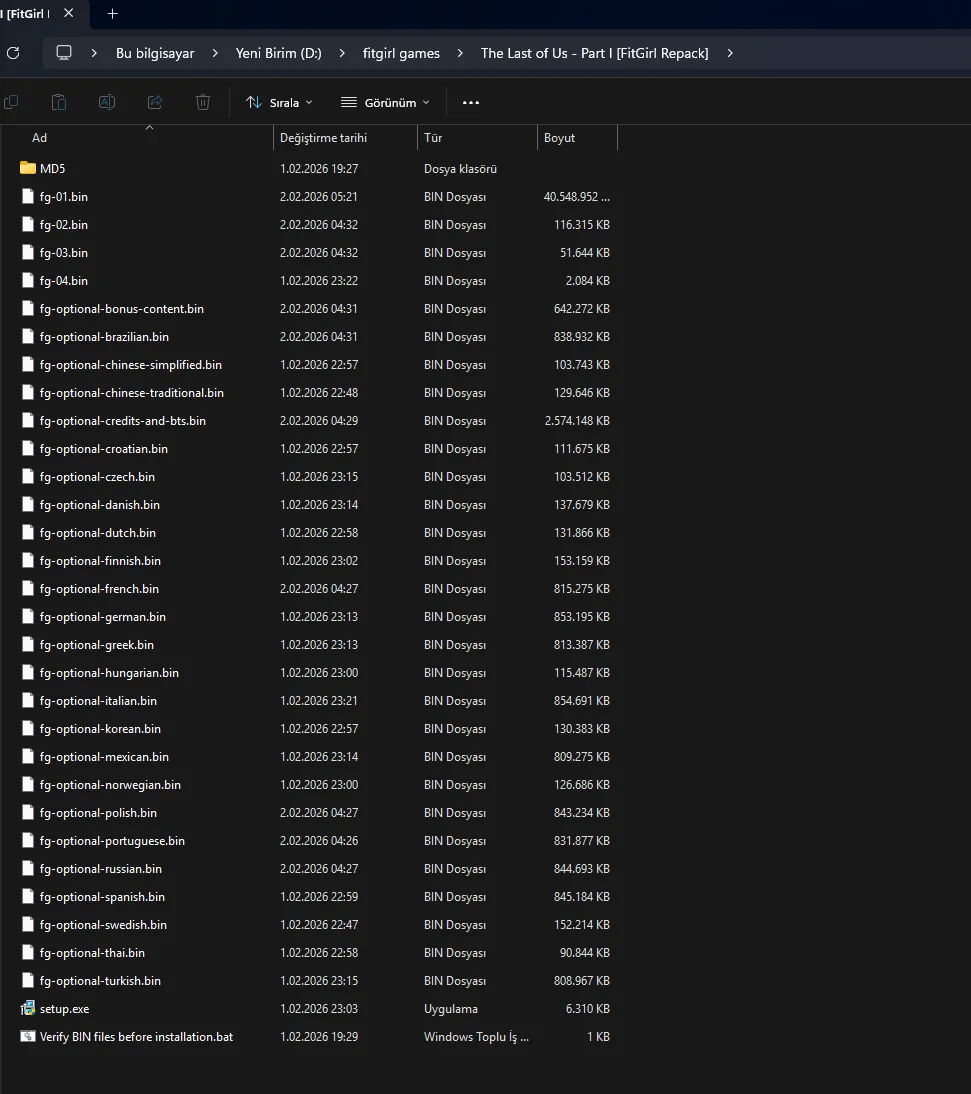
Task: Open the Görünüm view dropdown
Action: pyautogui.click(x=385, y=103)
